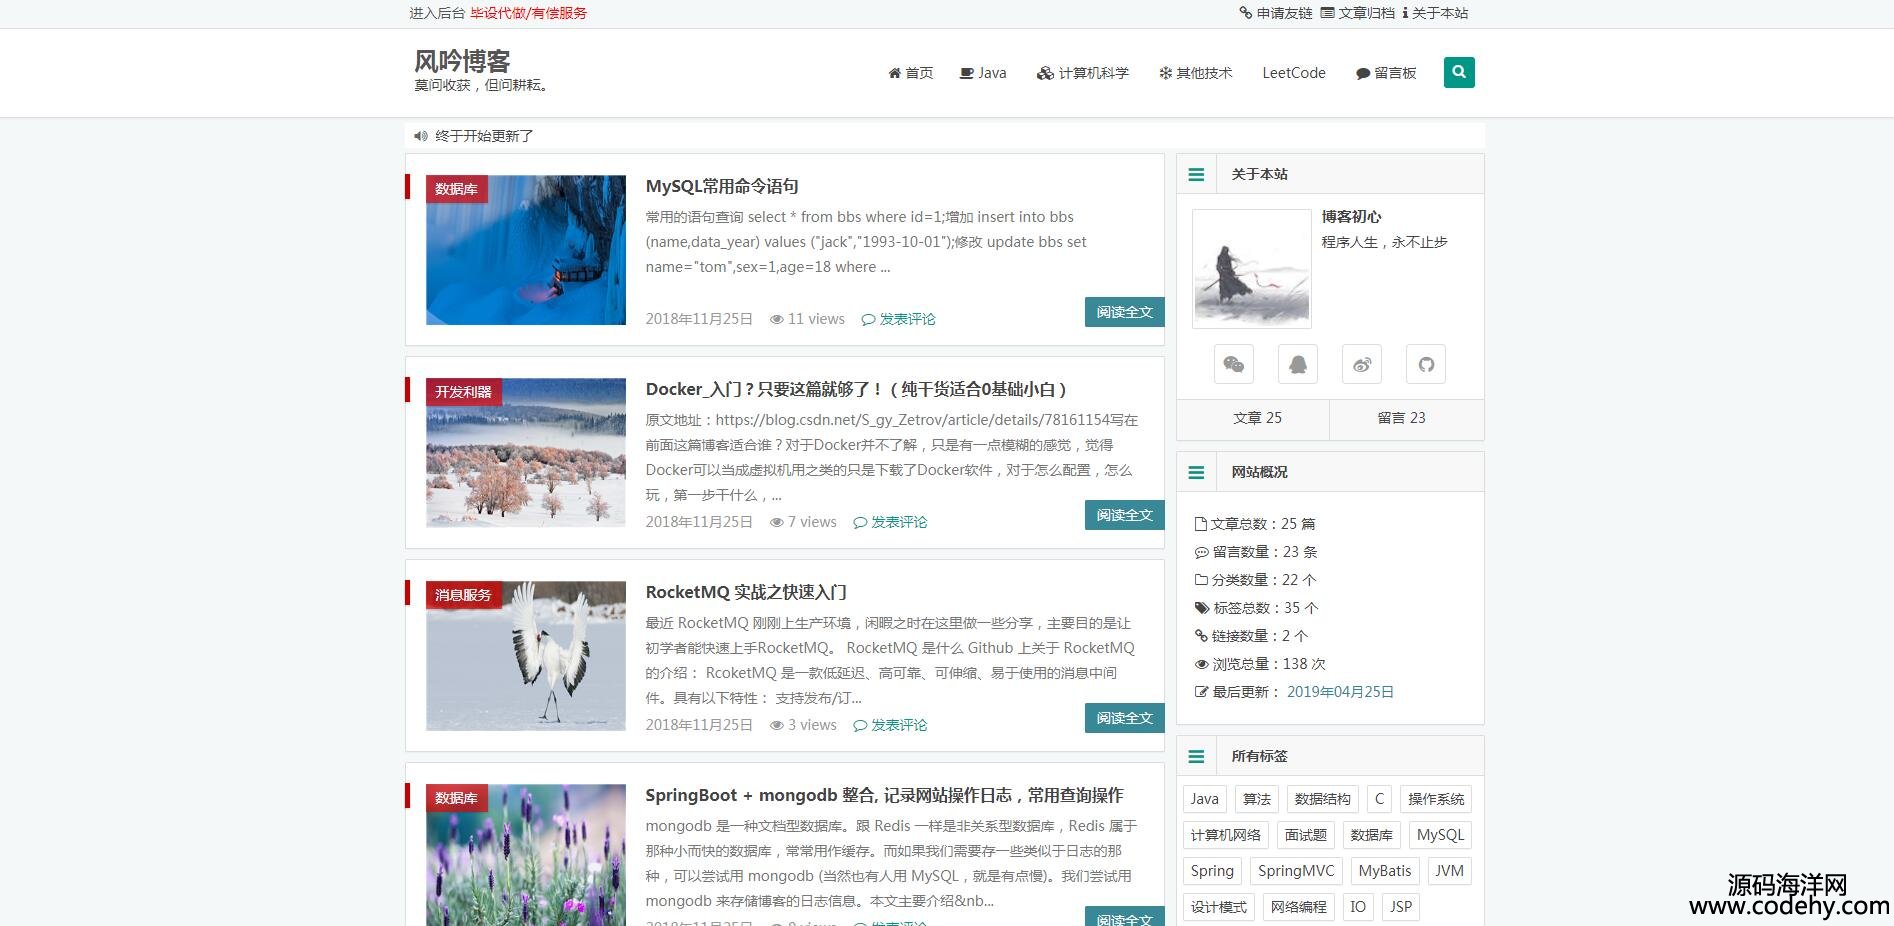Open the GitHub social icon
Image resolution: width=1894 pixels, height=926 pixels.
pos(1426,364)
